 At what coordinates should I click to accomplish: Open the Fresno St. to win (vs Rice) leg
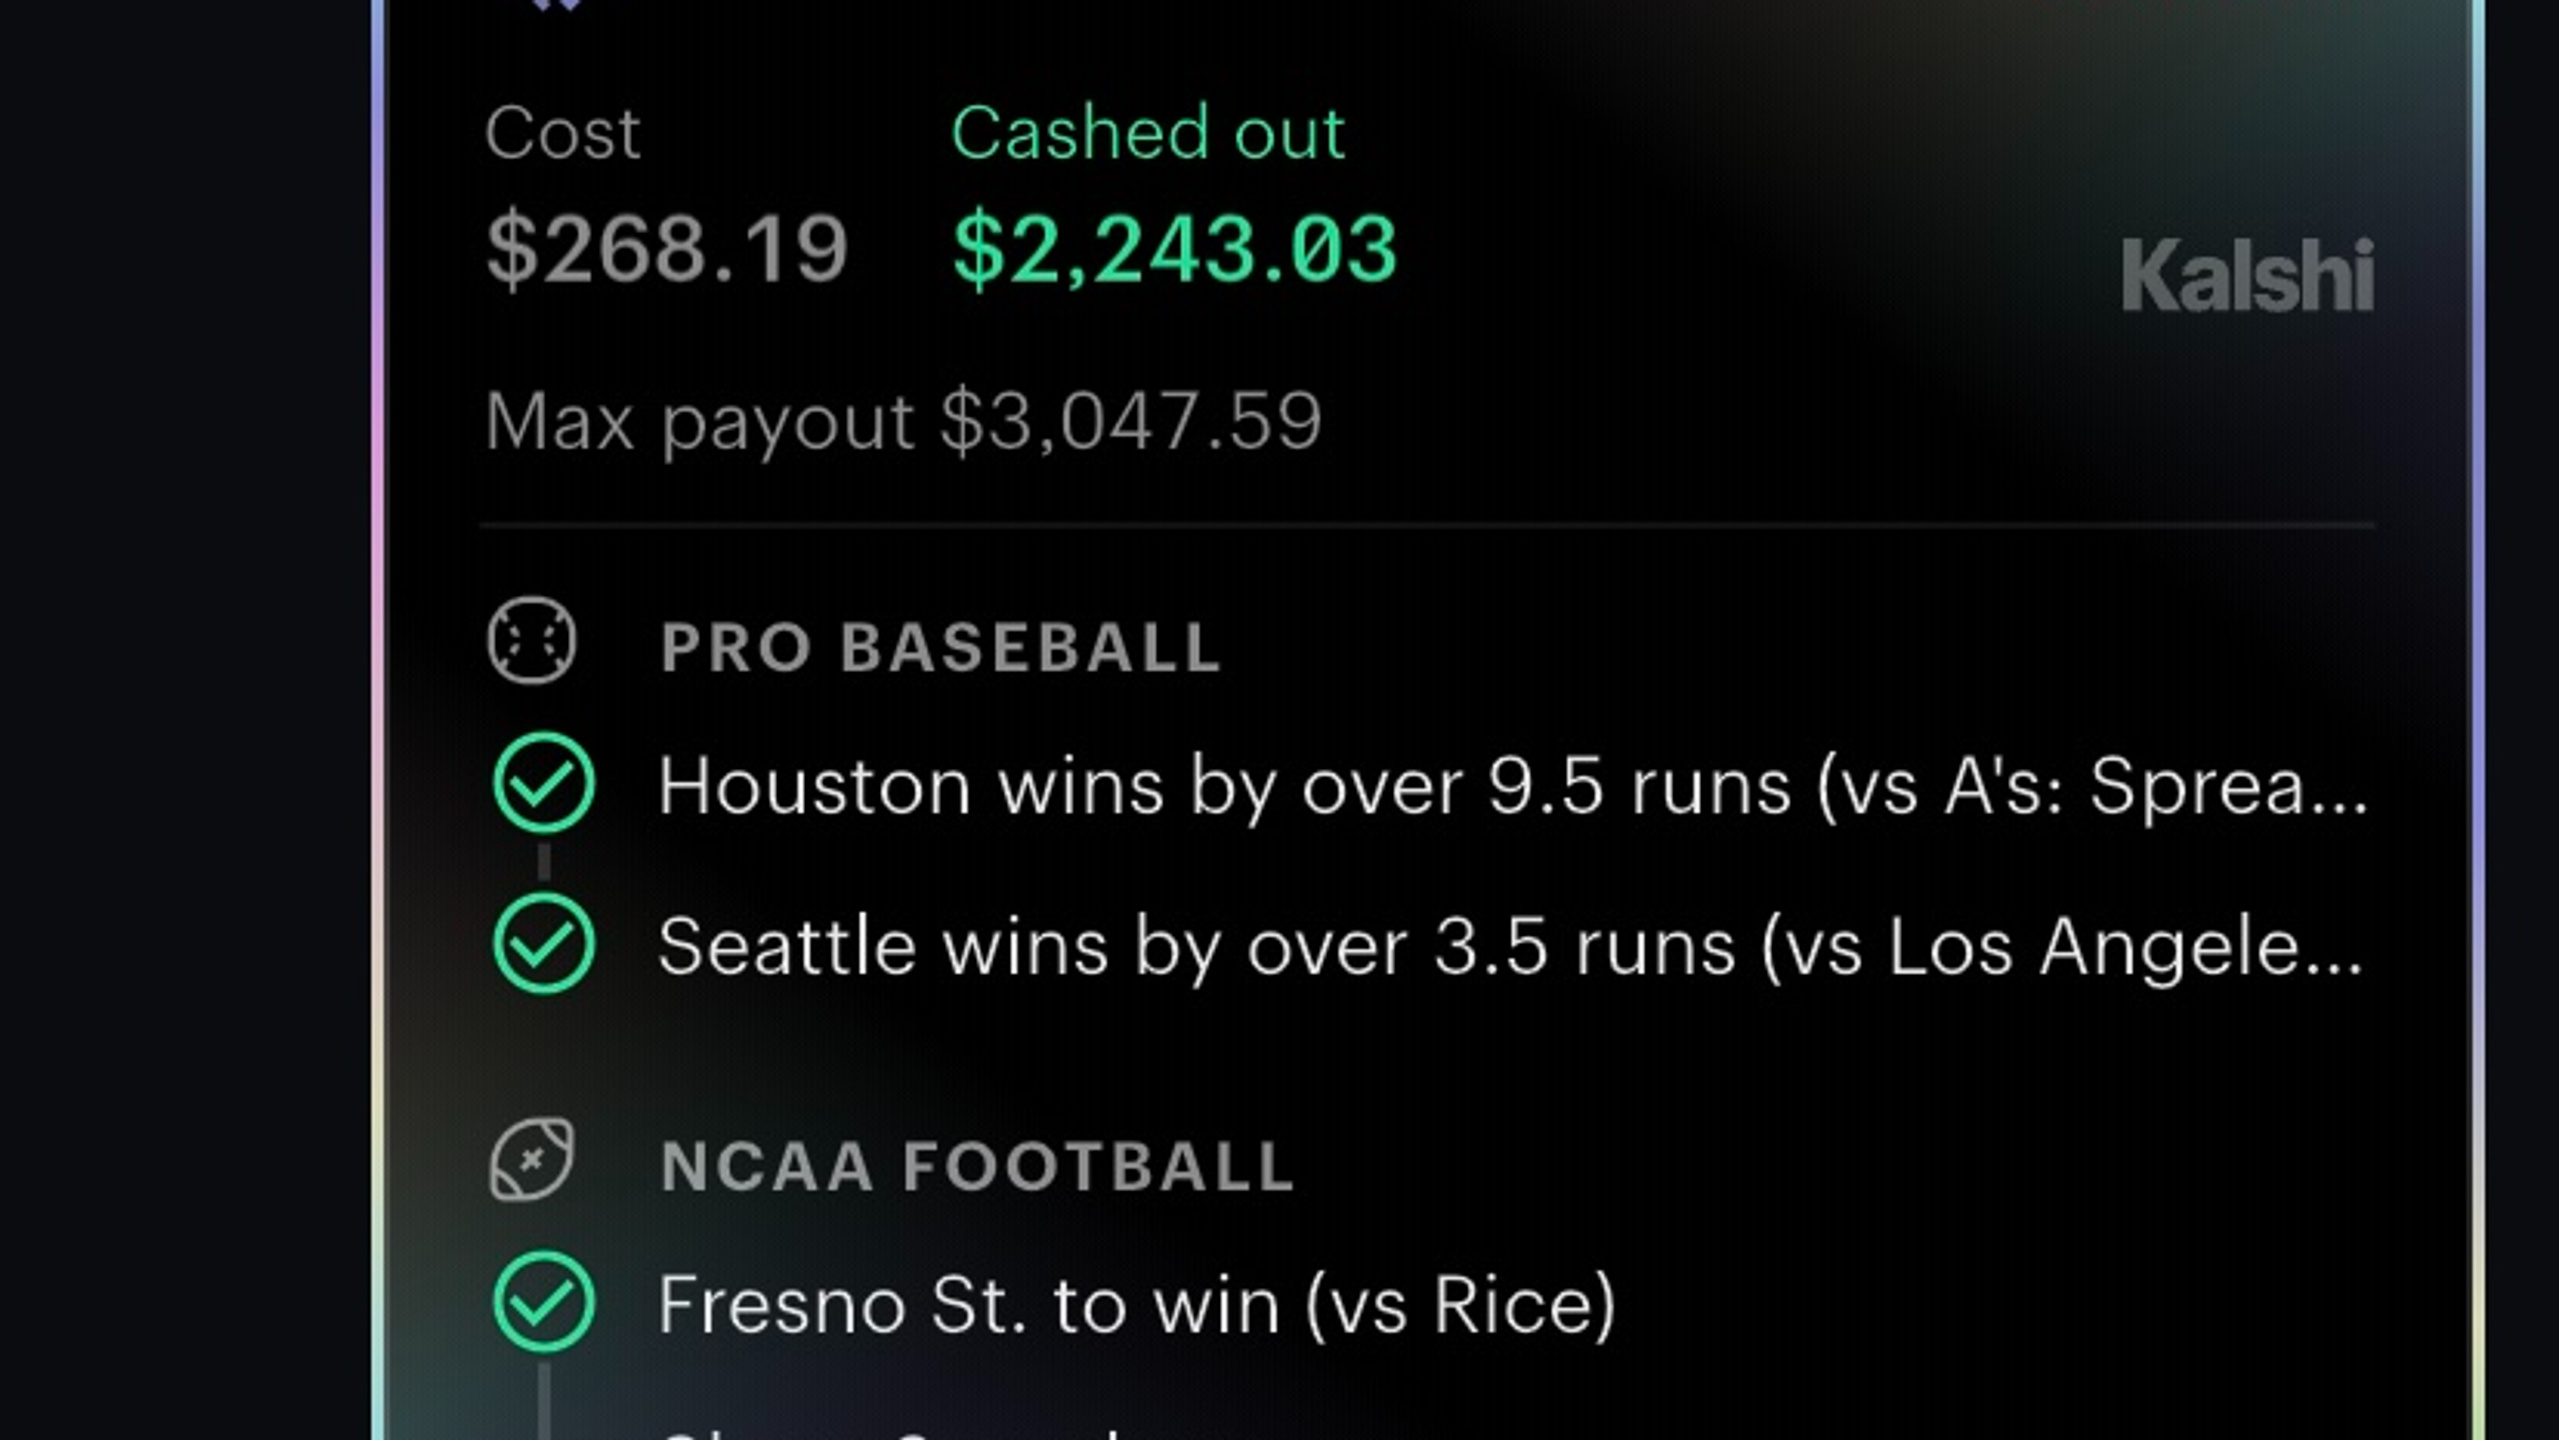pos(1137,1305)
